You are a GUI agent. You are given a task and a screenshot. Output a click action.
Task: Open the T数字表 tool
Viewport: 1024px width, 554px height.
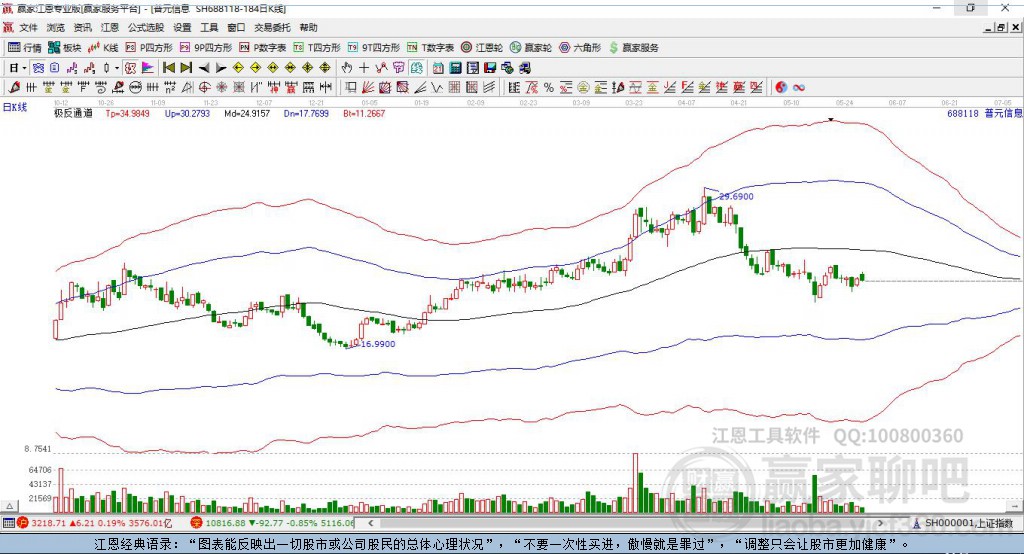click(x=430, y=48)
